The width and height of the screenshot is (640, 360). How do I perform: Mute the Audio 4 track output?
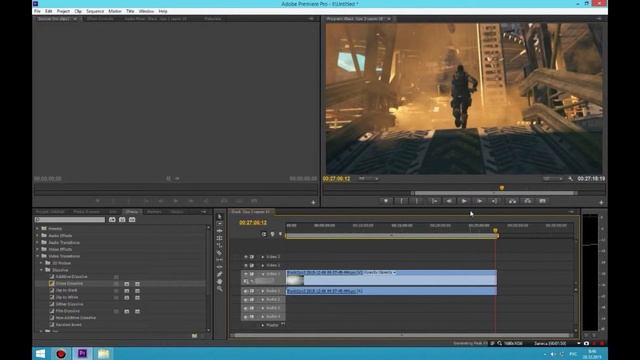pos(246,317)
